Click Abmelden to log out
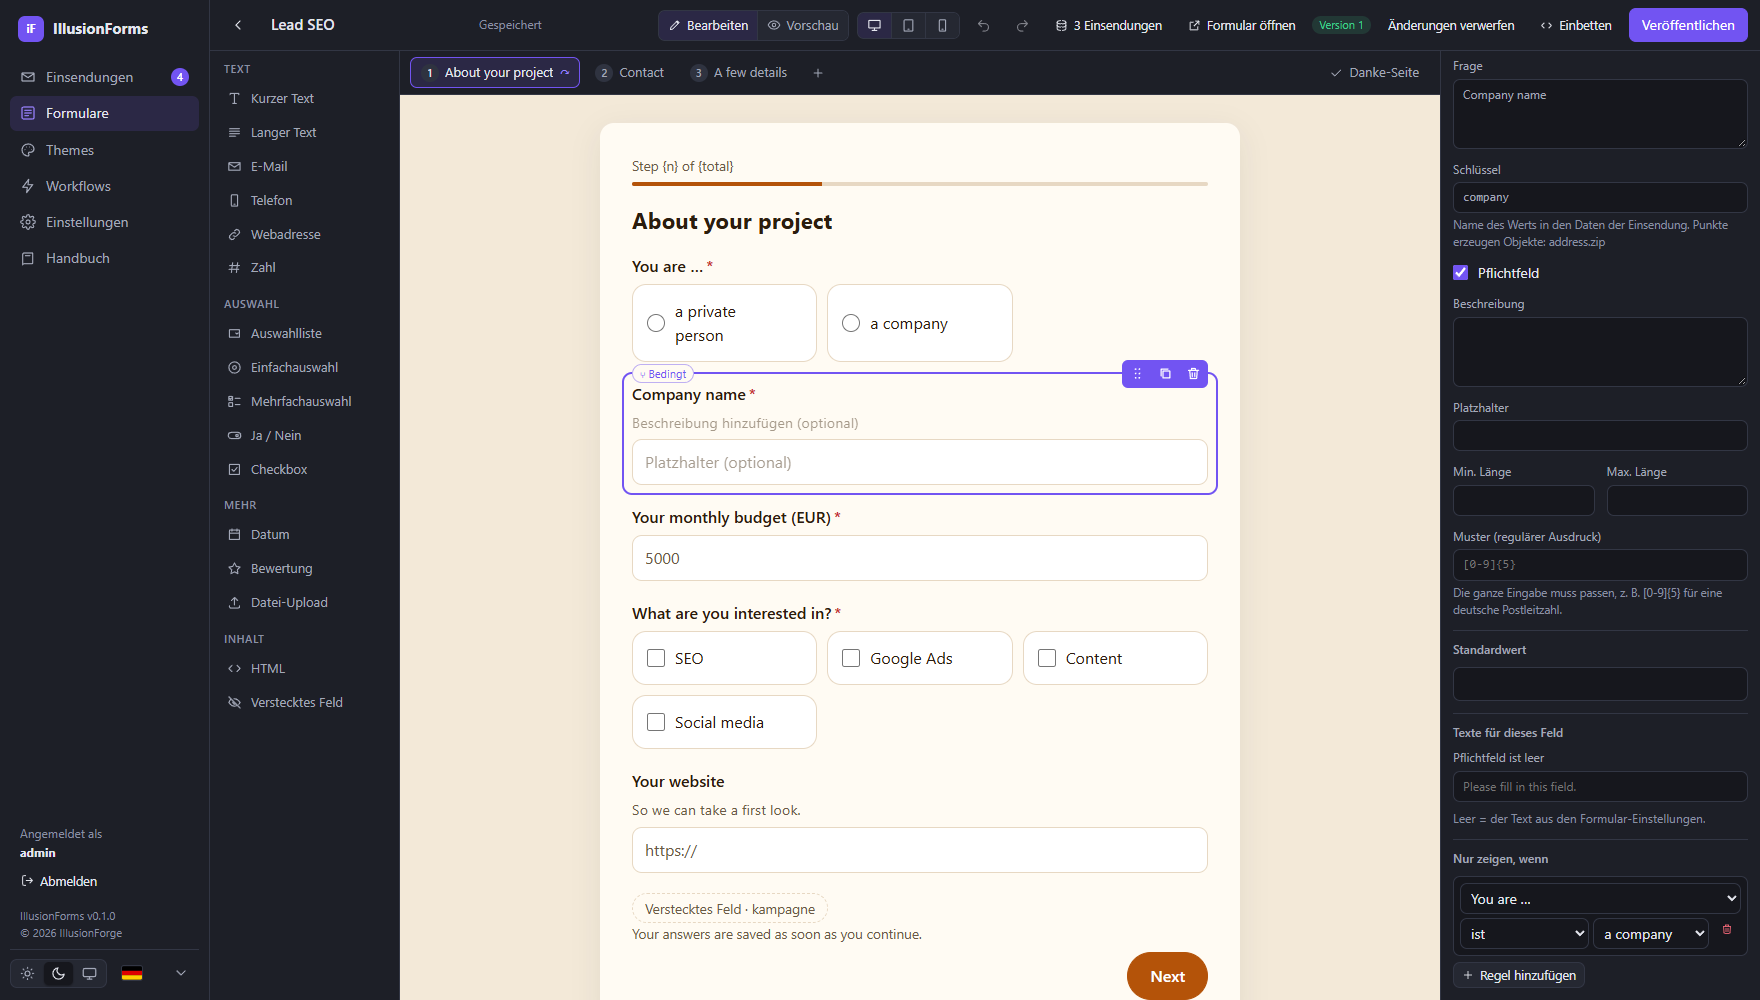Image resolution: width=1760 pixels, height=1000 pixels. 59,881
